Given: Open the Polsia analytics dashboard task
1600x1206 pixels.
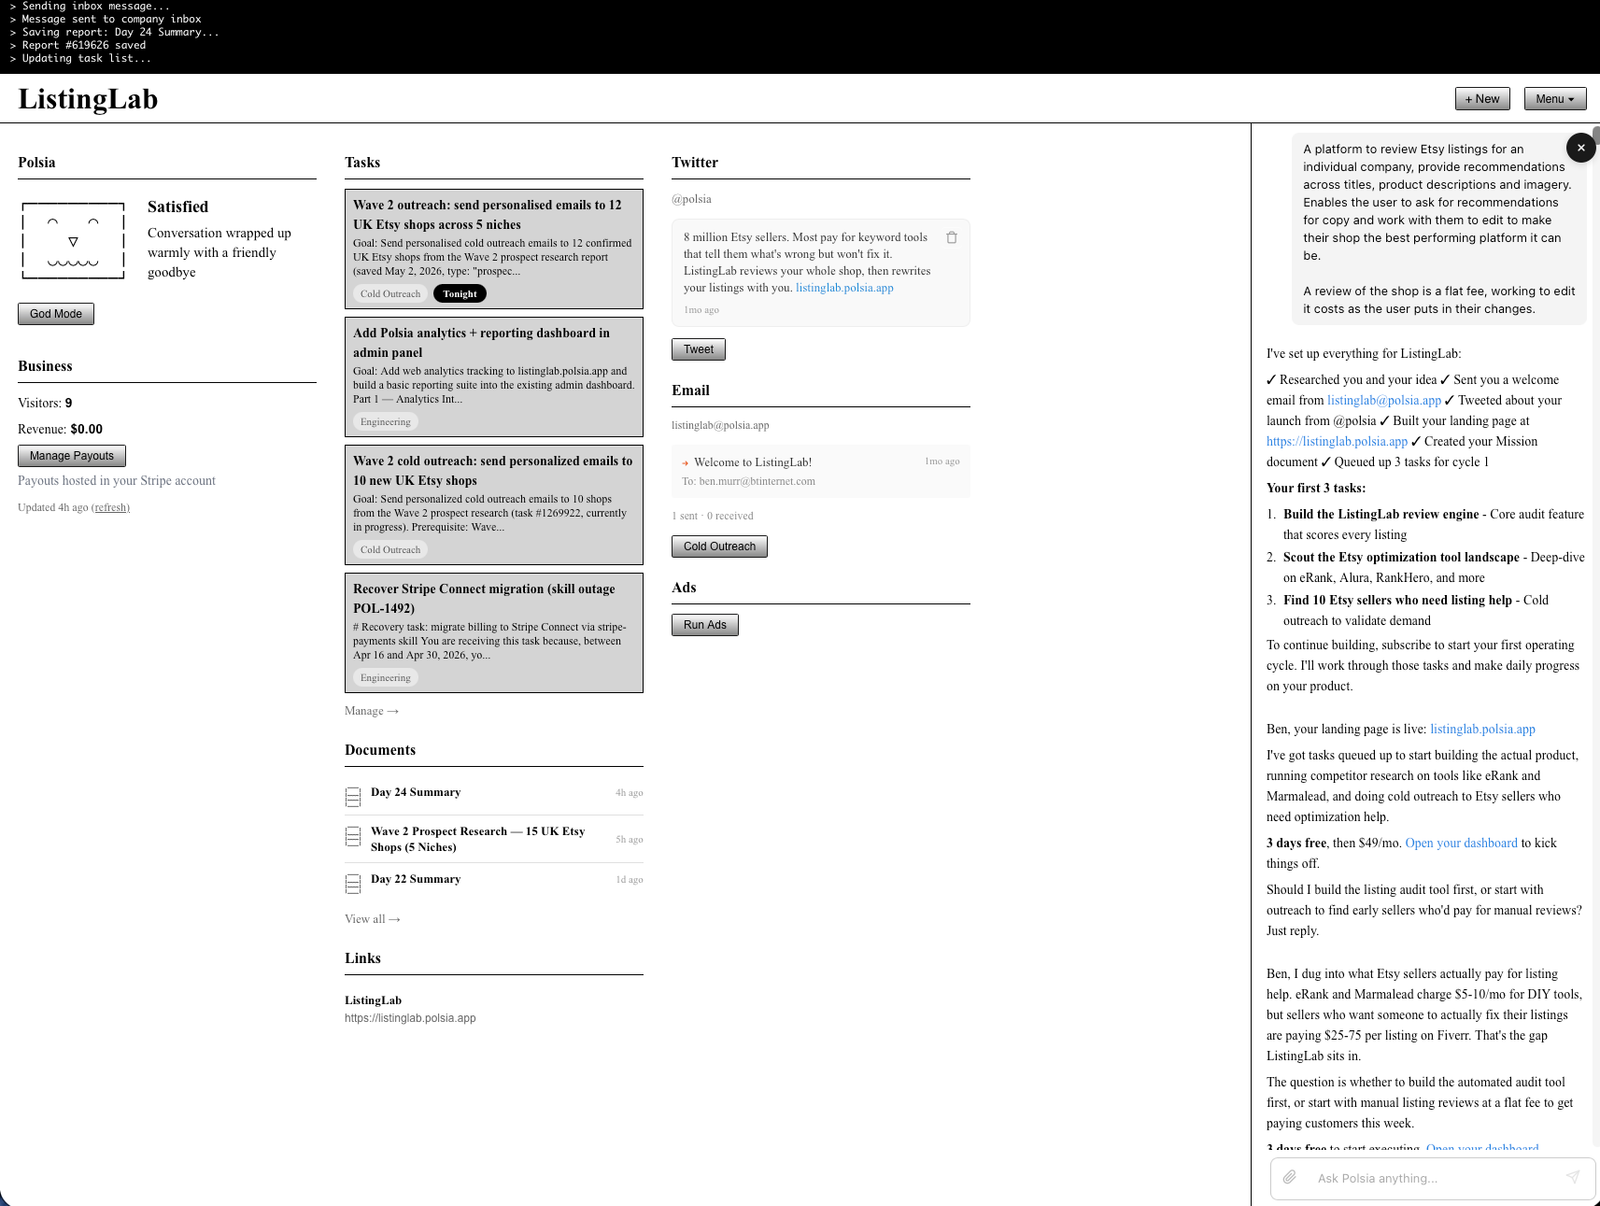Looking at the screenshot, I should coord(494,377).
